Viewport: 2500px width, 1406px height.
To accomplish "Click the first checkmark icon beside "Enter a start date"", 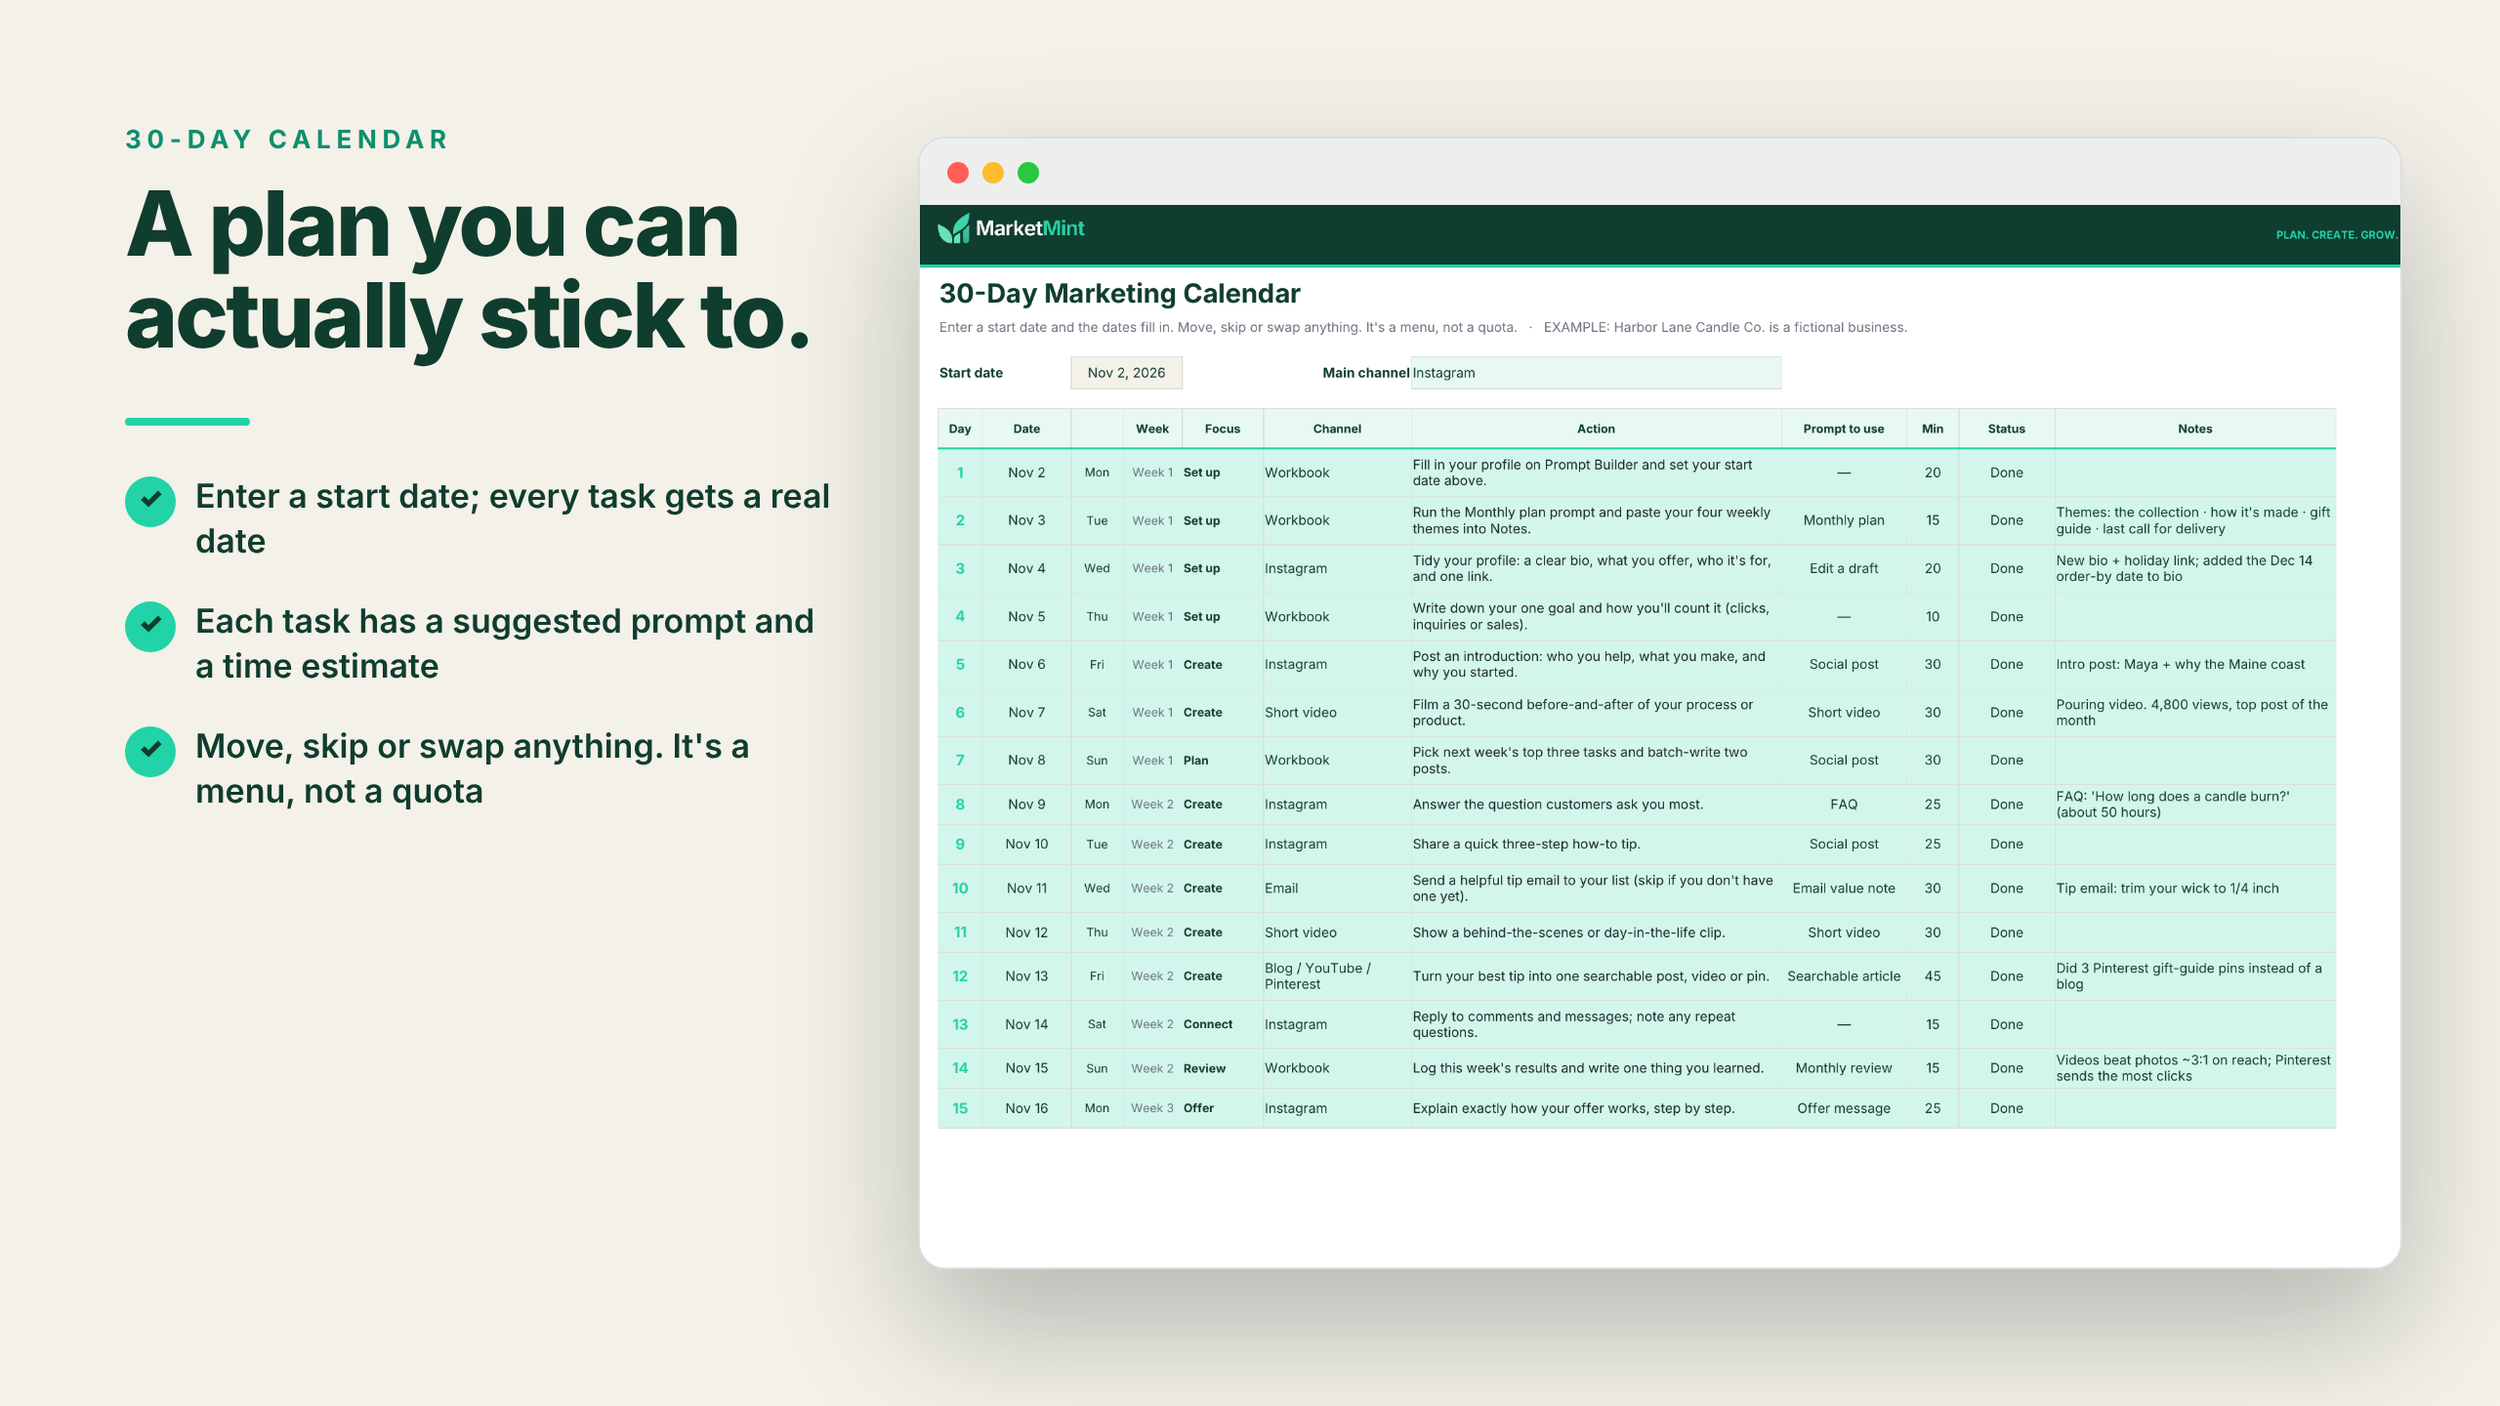I will coord(151,501).
